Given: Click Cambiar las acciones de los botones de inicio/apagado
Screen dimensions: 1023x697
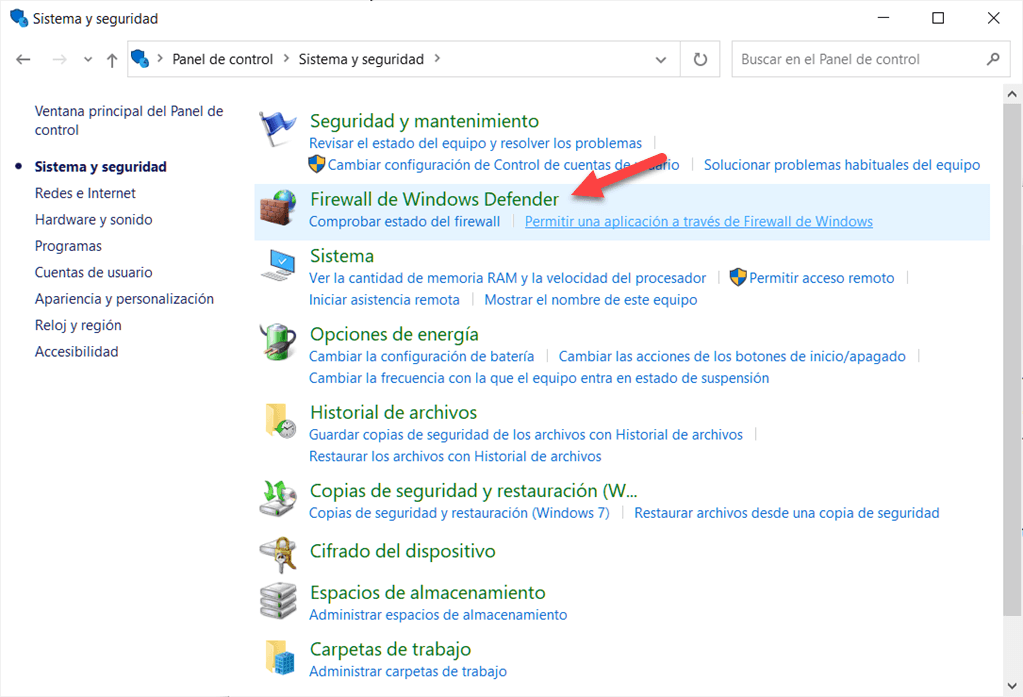Looking at the screenshot, I should click(732, 356).
